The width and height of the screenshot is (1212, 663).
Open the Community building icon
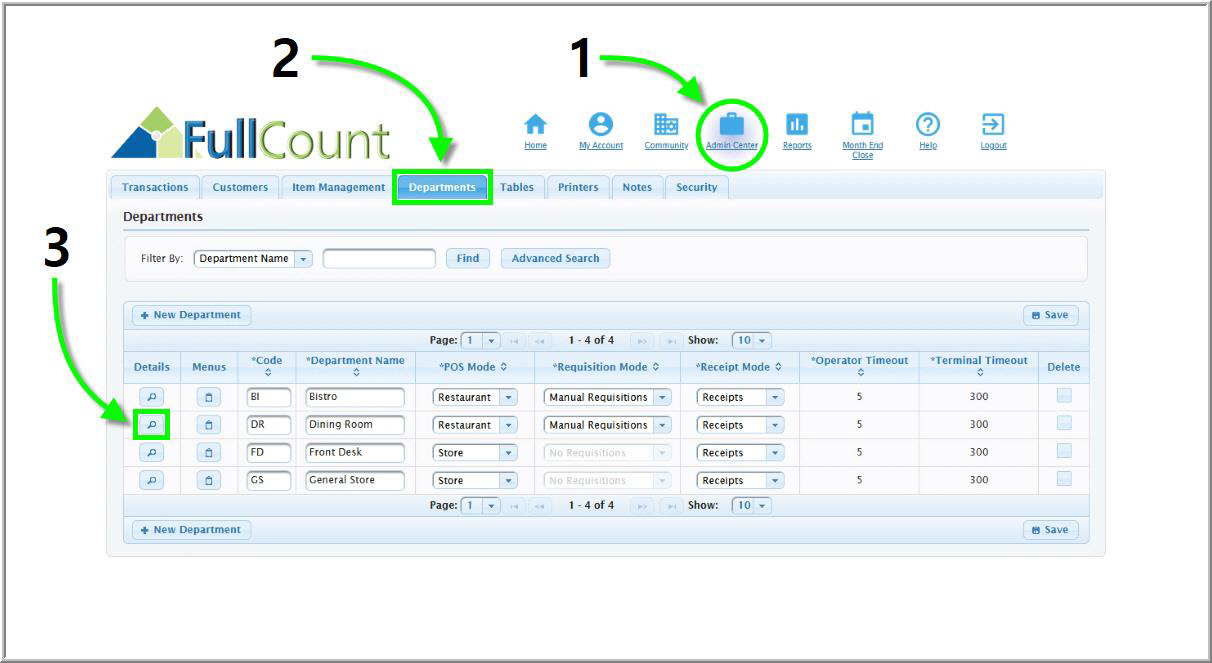(666, 125)
